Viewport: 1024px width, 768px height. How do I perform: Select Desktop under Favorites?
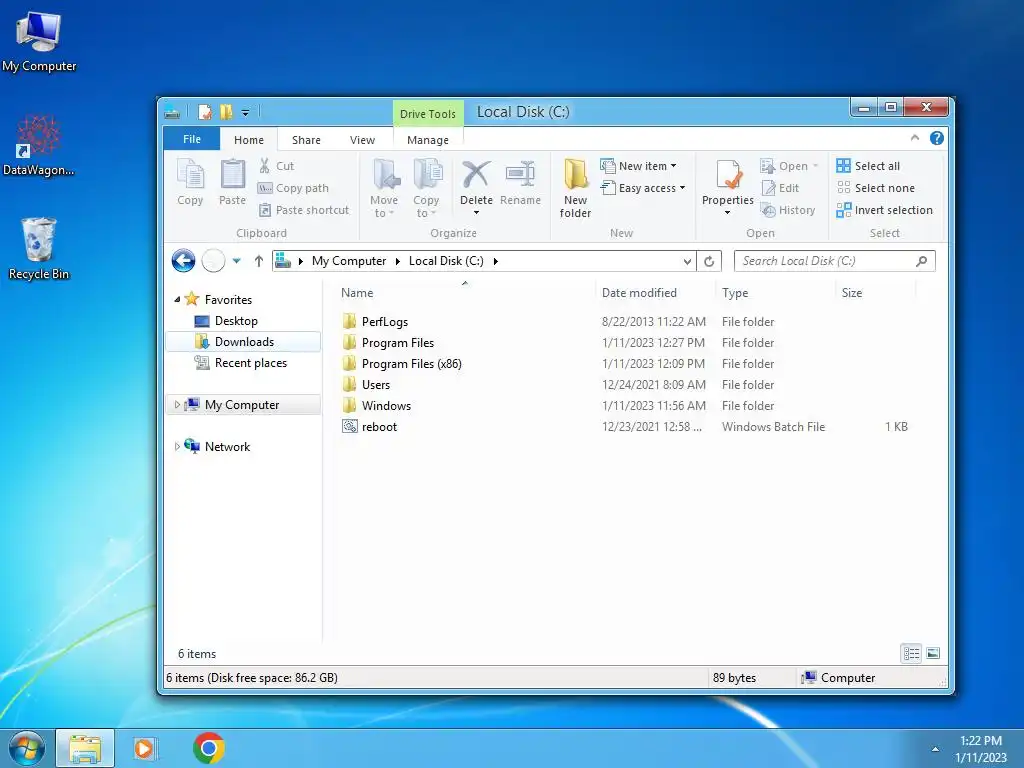pyautogui.click(x=236, y=321)
